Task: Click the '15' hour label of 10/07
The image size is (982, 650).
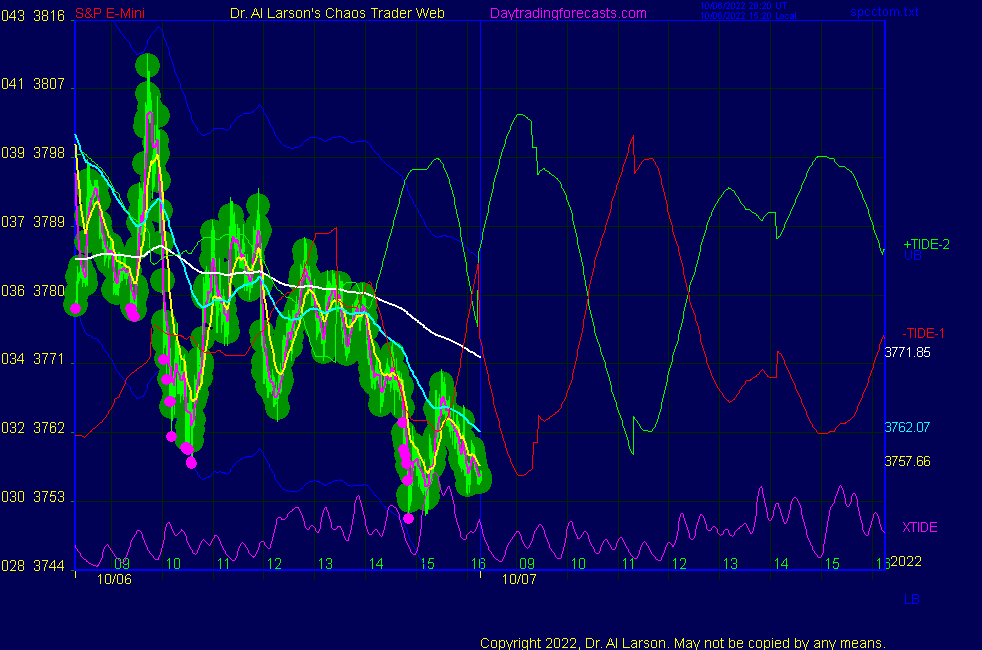Action: pos(832,564)
